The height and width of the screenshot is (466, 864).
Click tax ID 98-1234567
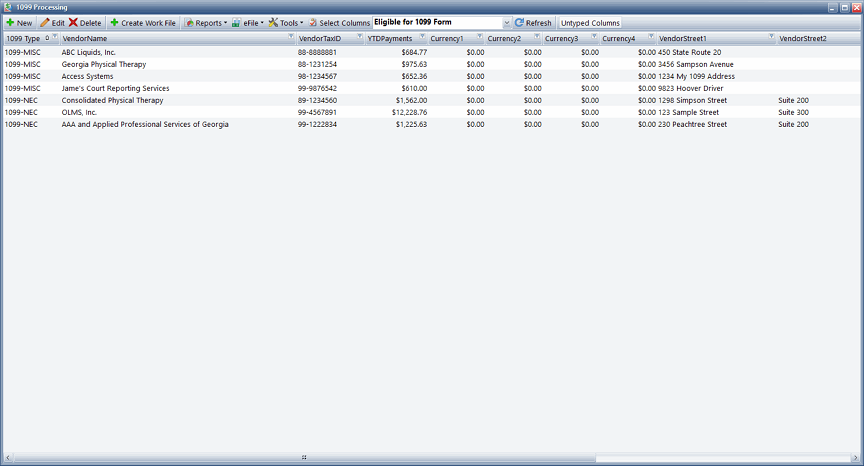click(317, 77)
